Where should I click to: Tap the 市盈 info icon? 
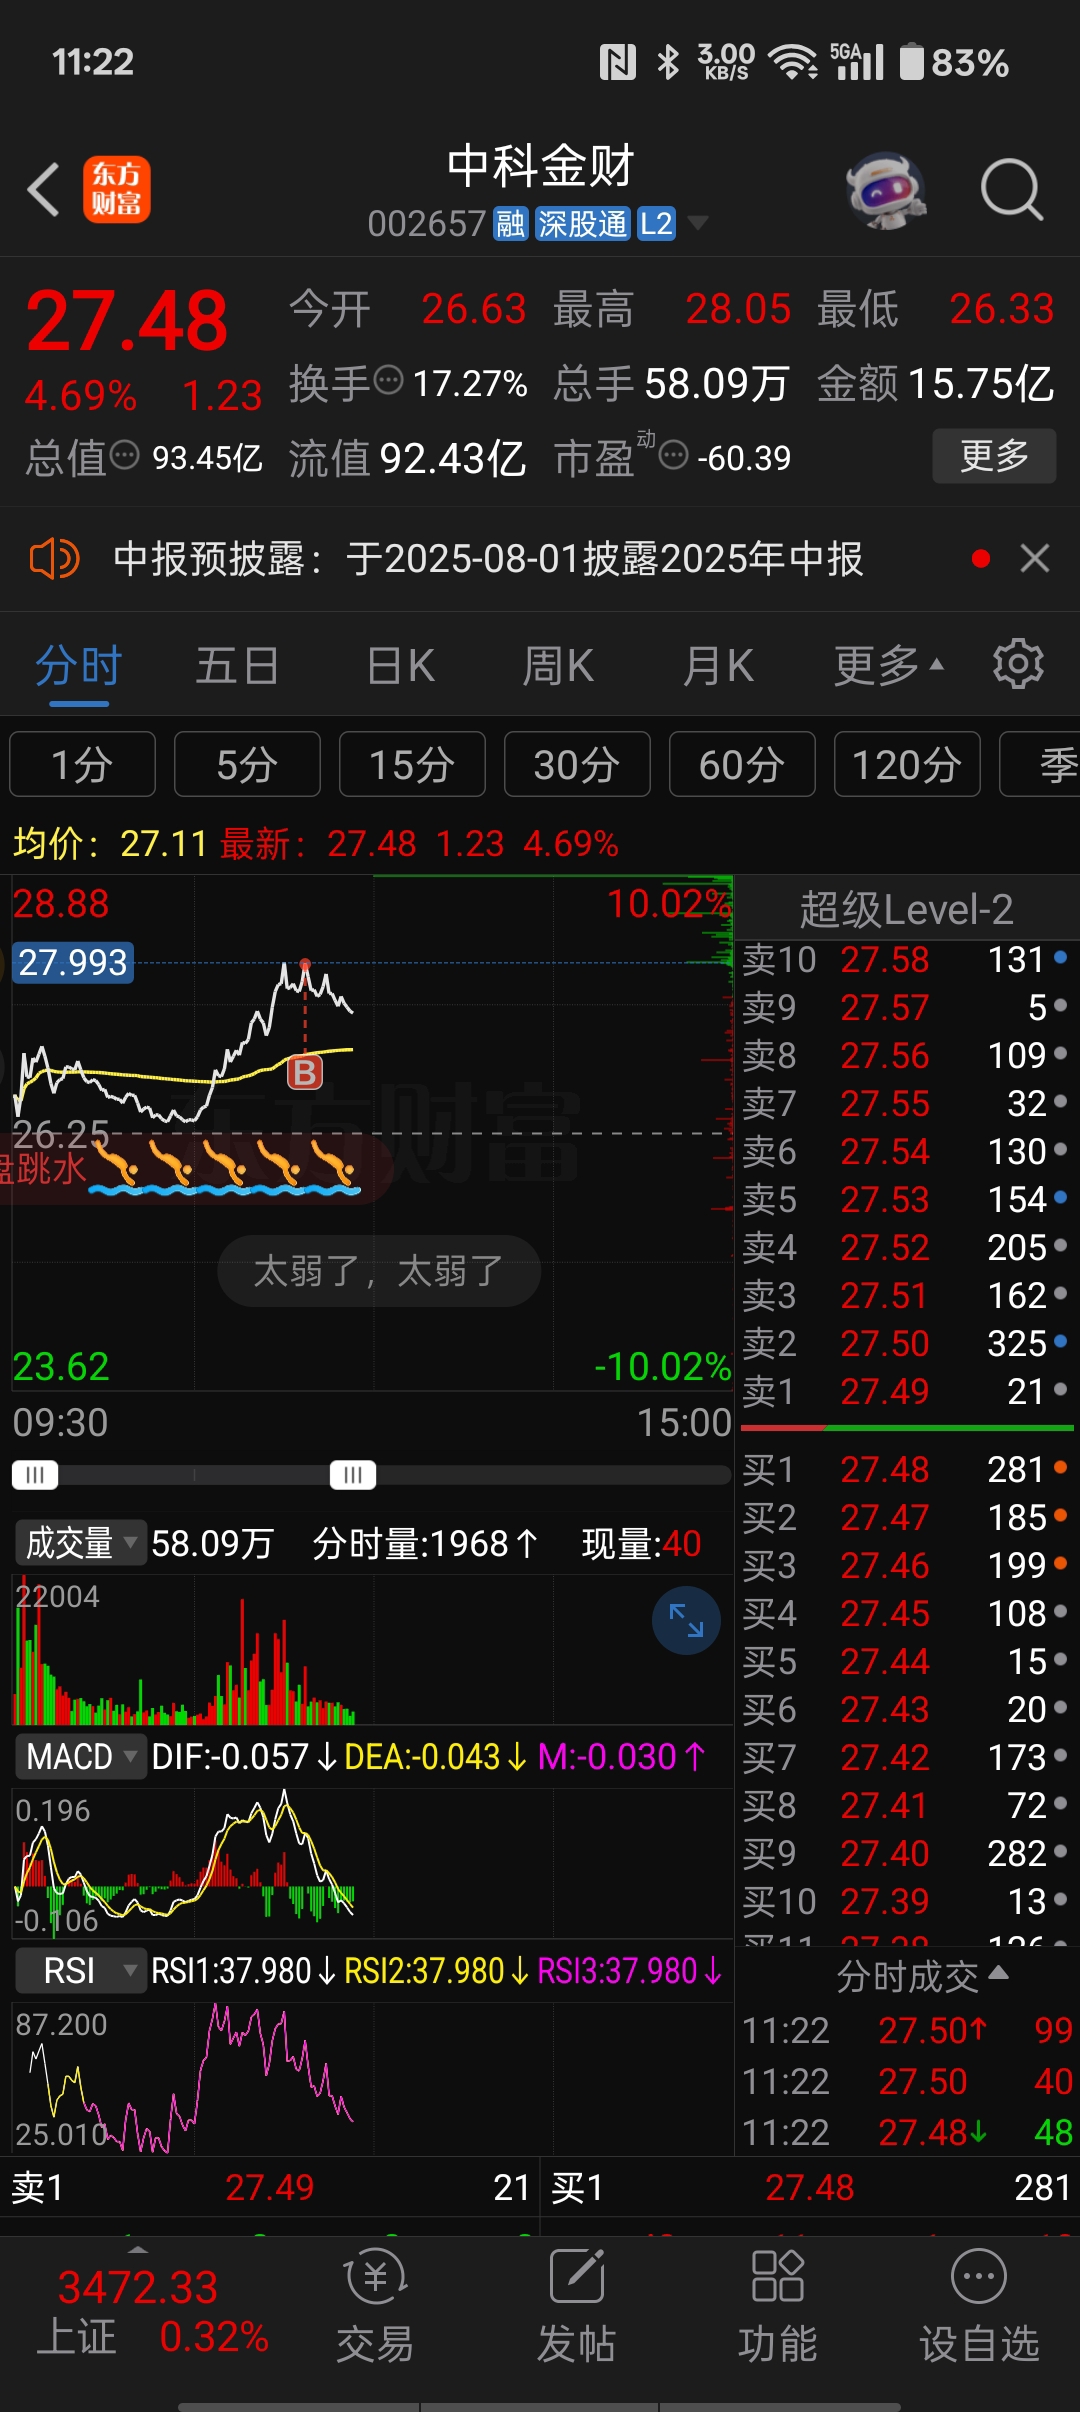tap(674, 456)
